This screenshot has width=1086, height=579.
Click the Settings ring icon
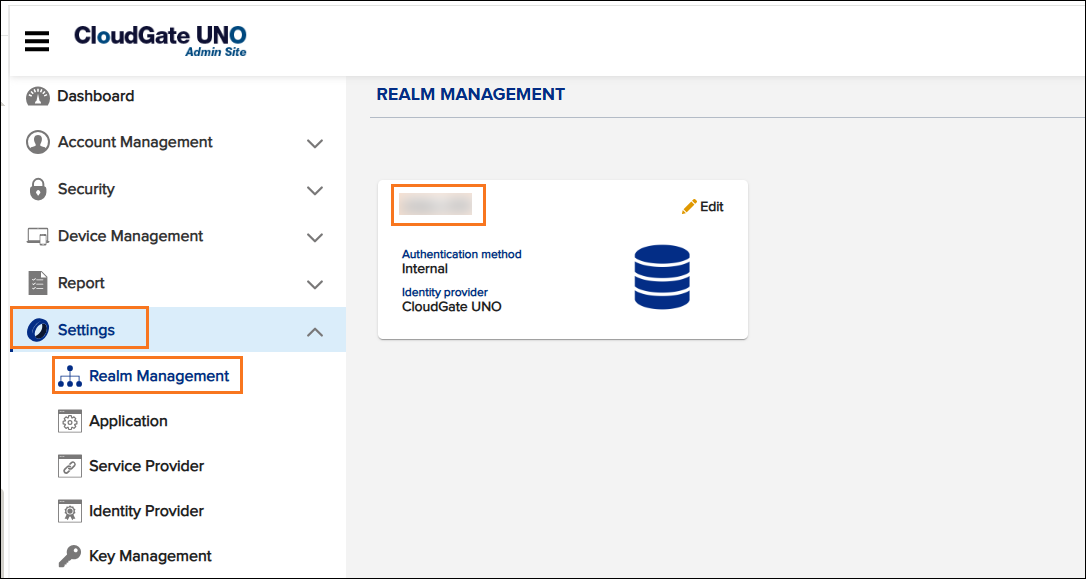[37, 330]
